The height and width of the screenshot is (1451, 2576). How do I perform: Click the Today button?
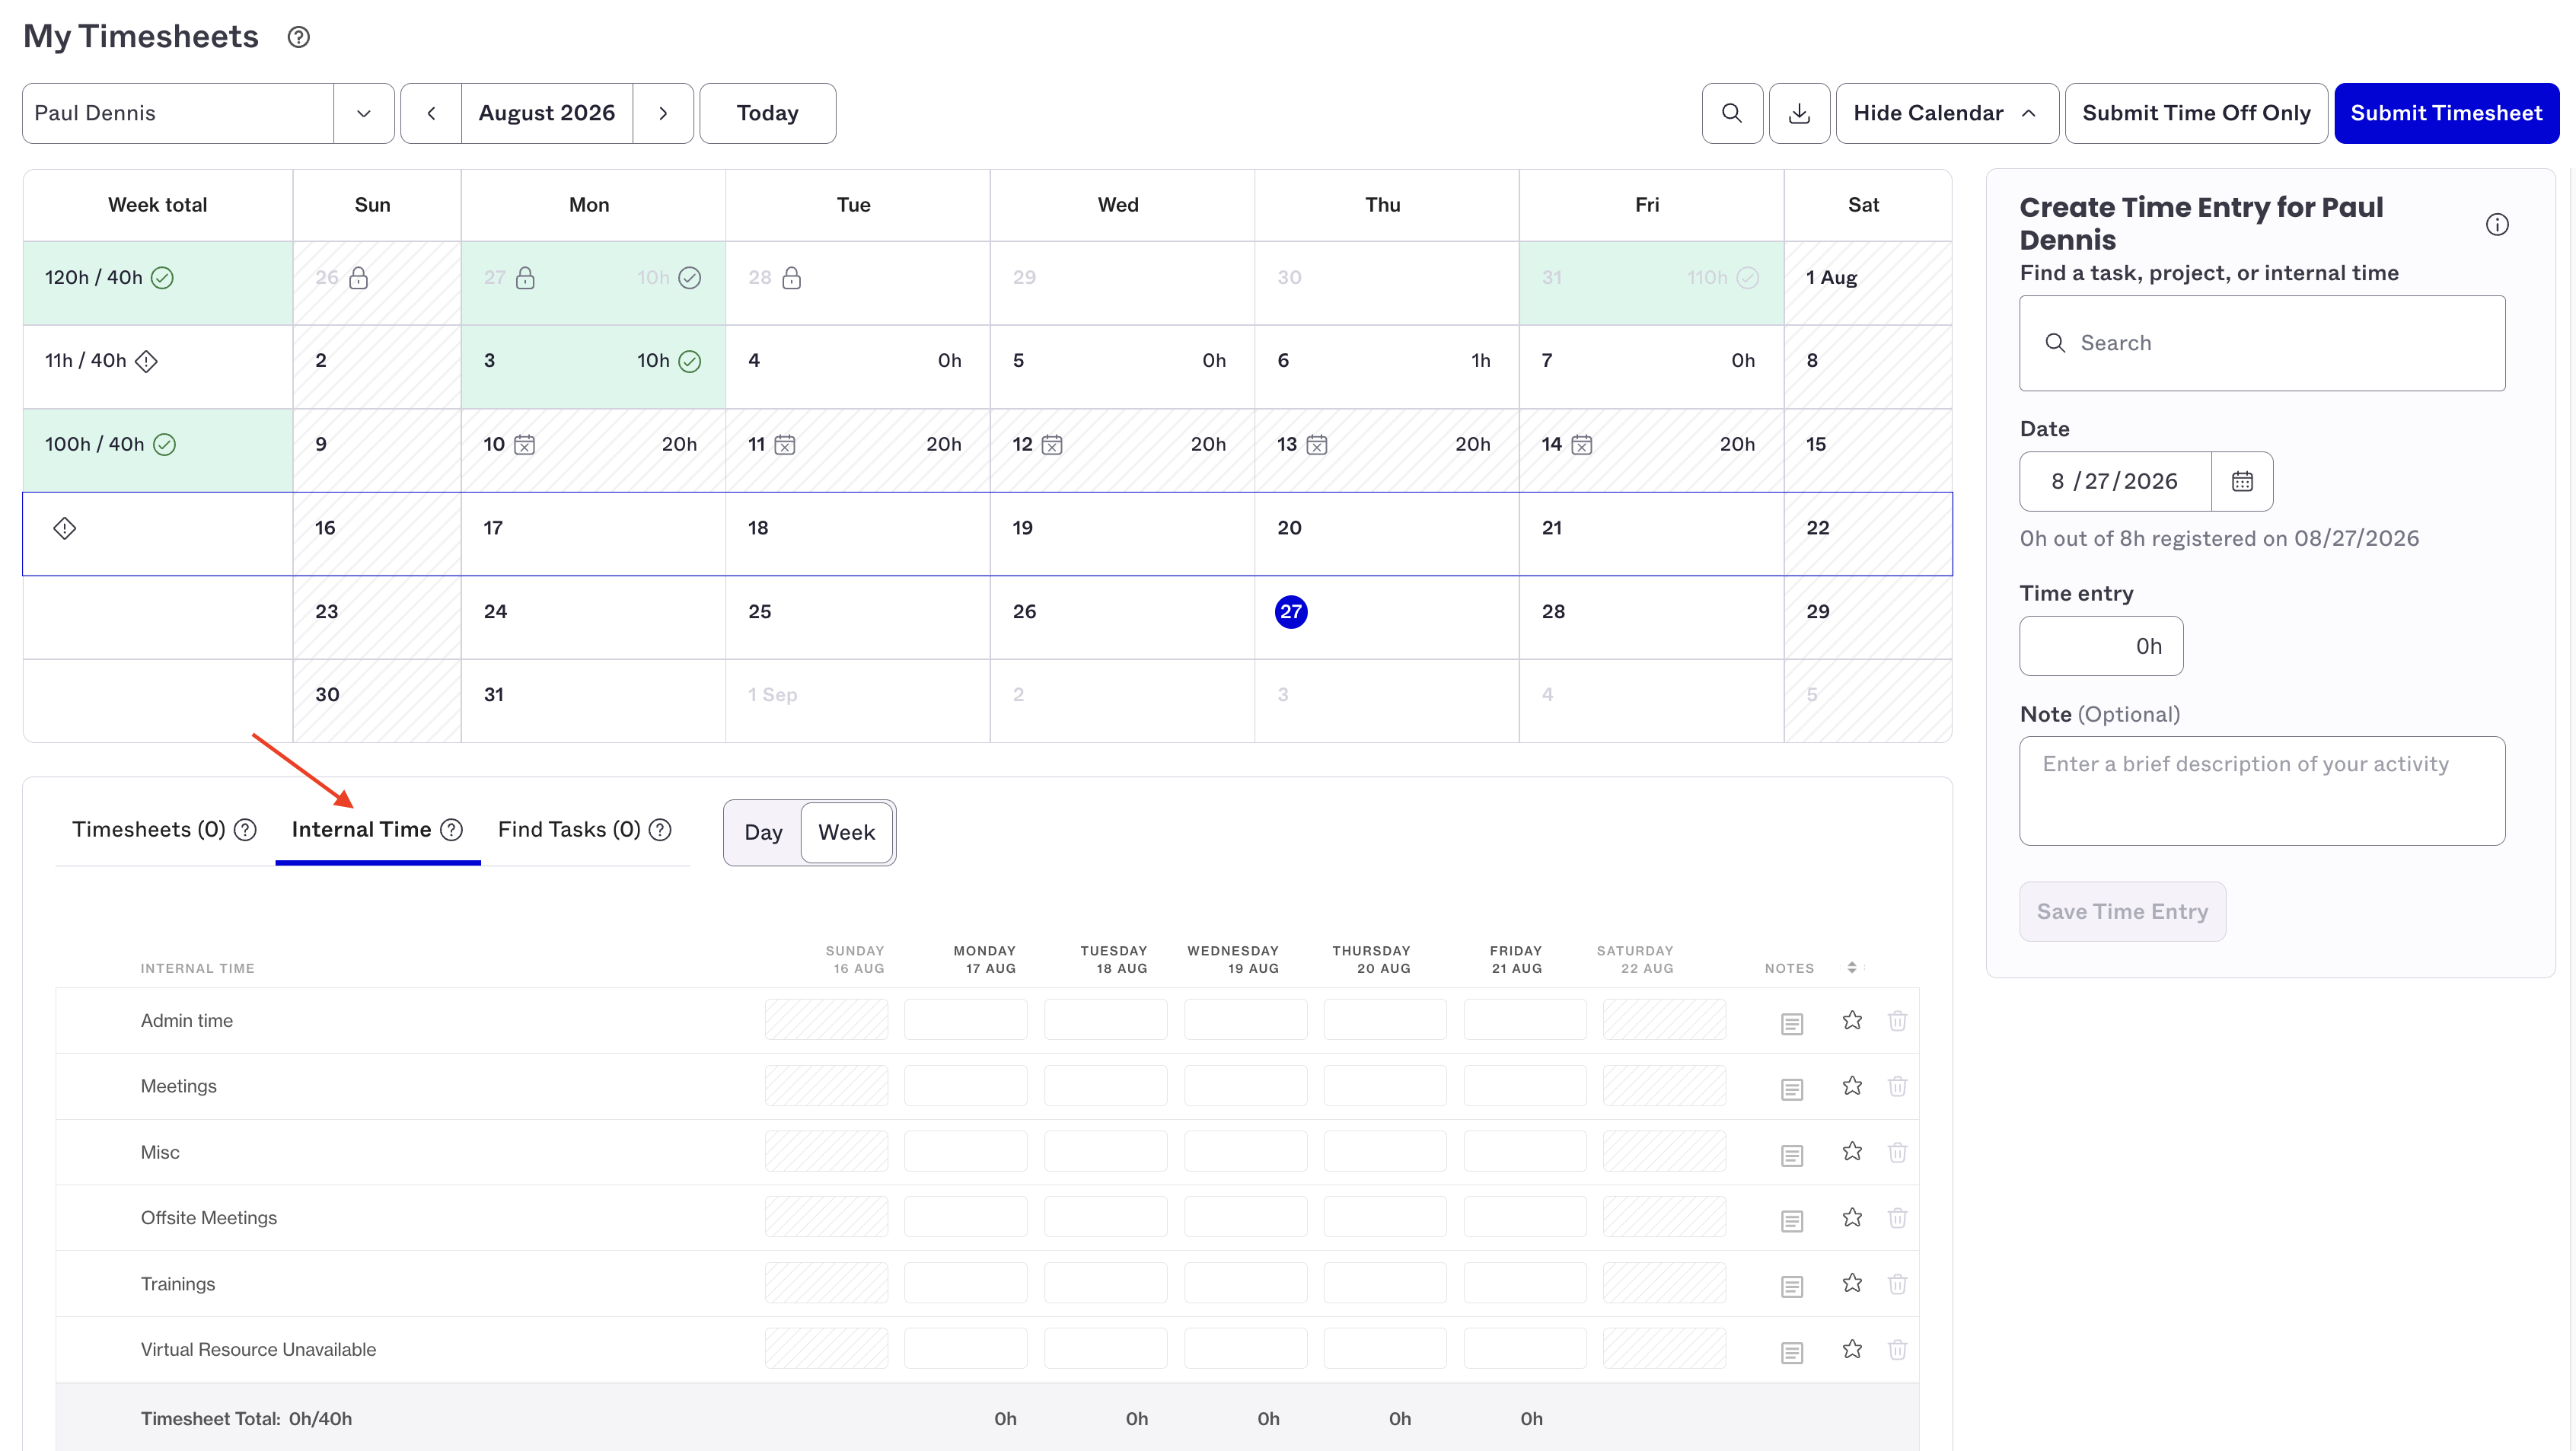tap(767, 113)
